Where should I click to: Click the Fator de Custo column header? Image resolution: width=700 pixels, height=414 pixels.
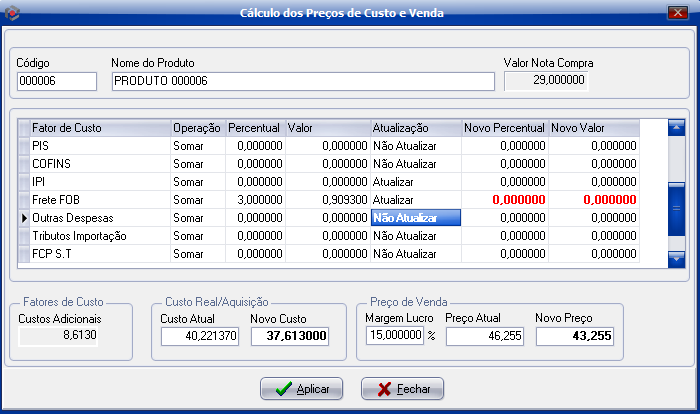coord(98,128)
